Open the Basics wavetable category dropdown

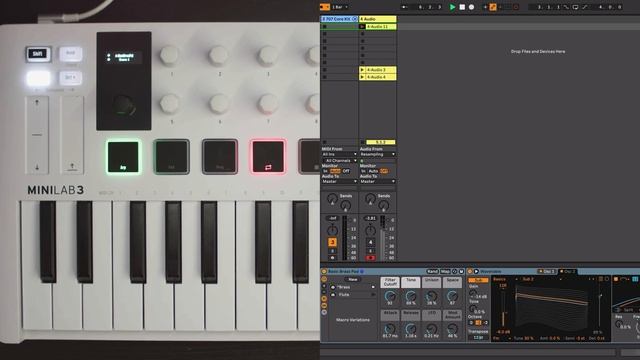coord(506,280)
